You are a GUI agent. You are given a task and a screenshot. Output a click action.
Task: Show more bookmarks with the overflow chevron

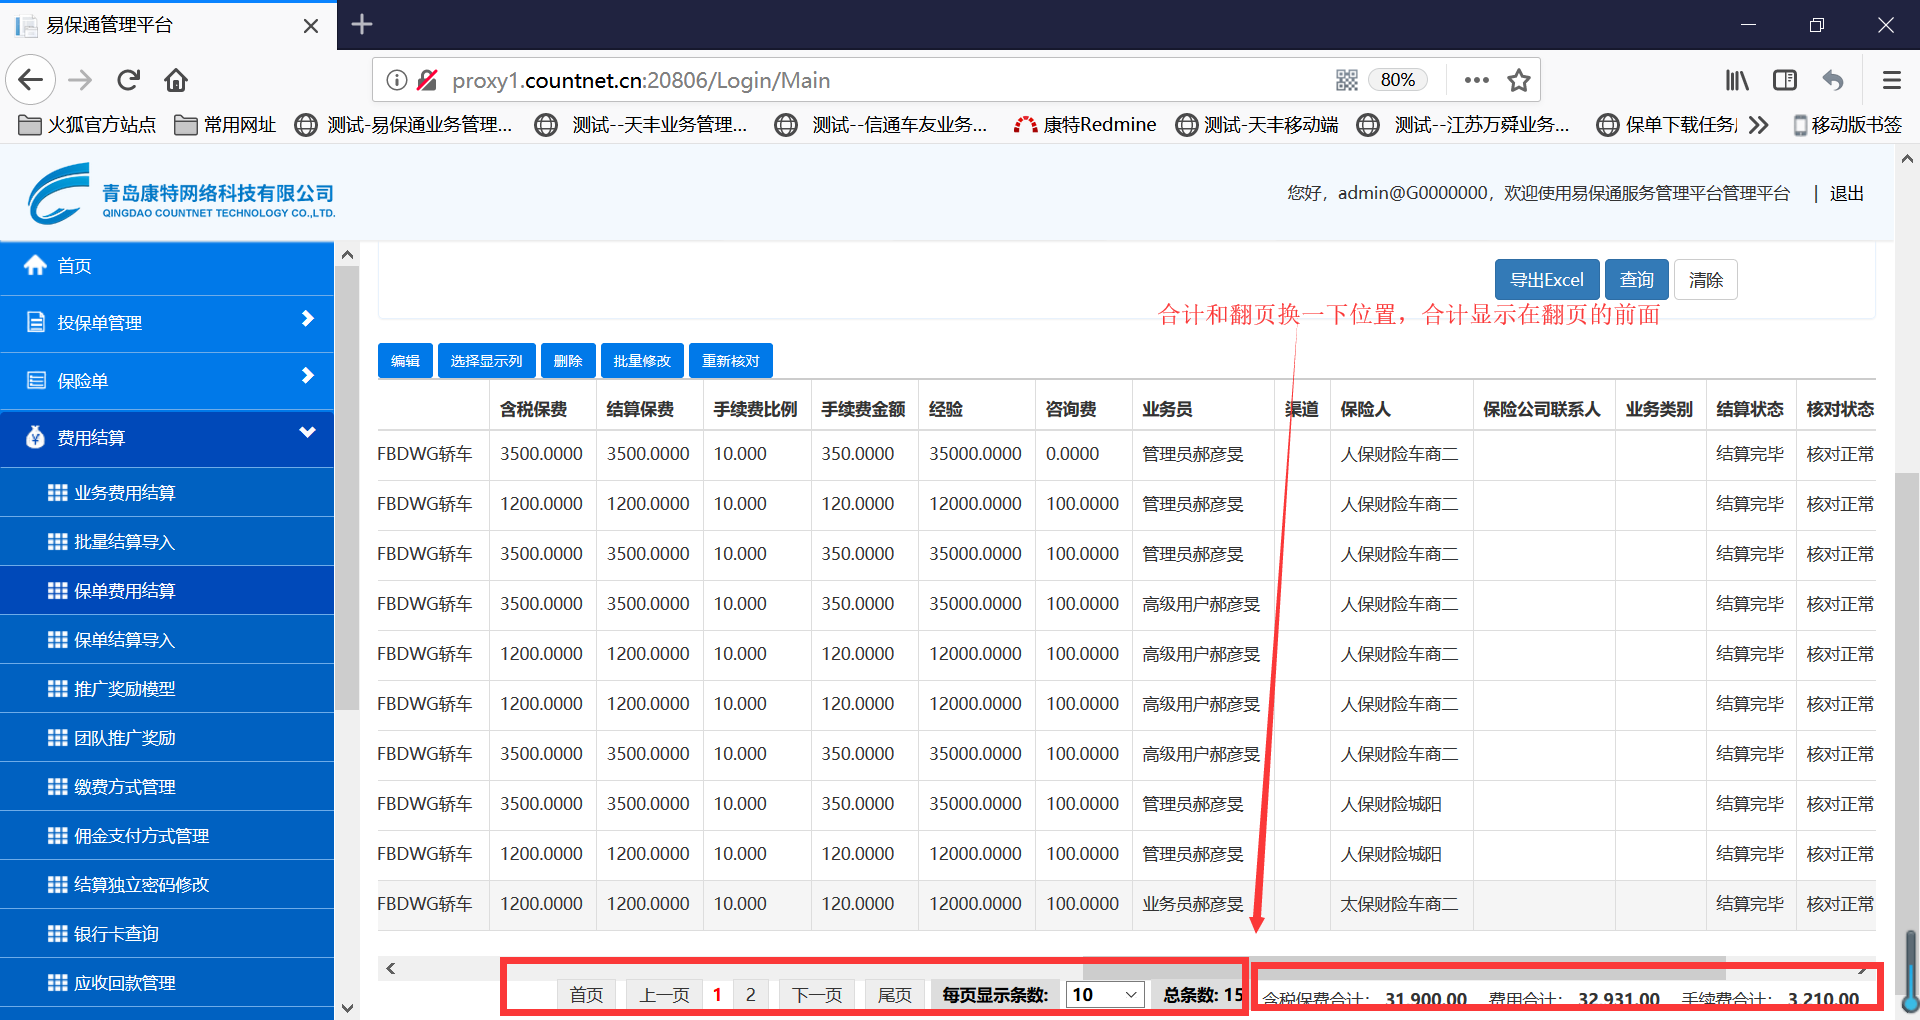point(1759,125)
